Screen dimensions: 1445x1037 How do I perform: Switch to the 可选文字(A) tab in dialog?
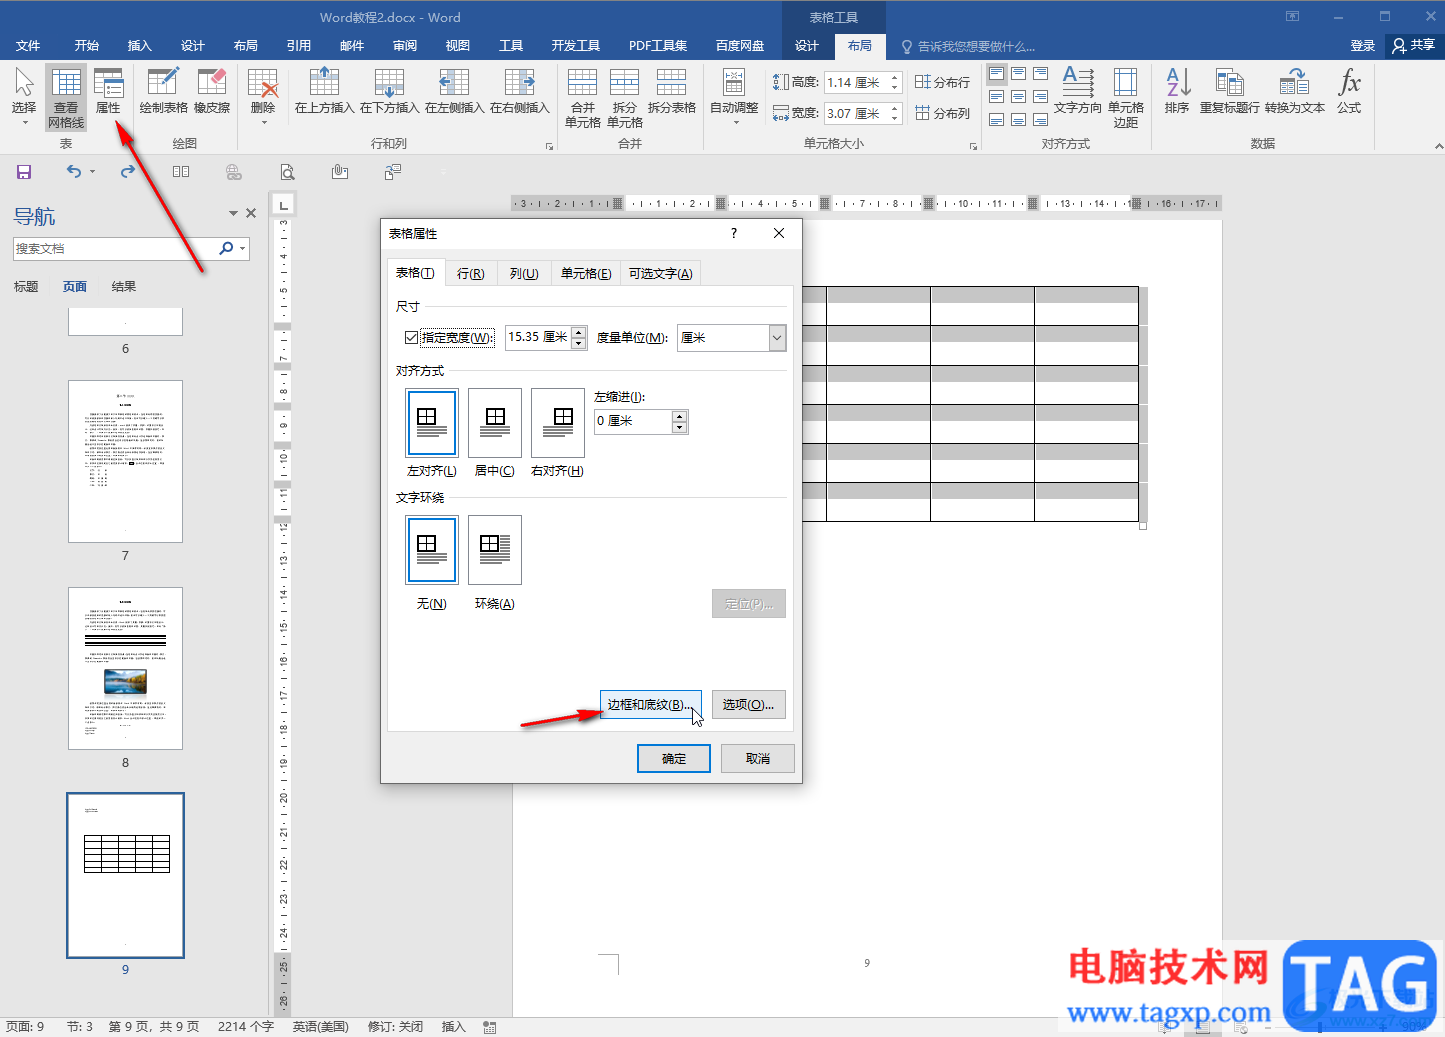660,274
